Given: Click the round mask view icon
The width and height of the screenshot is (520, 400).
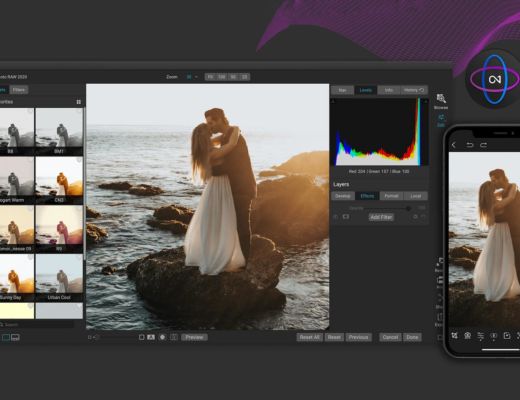Looking at the screenshot, I should coord(162,337).
